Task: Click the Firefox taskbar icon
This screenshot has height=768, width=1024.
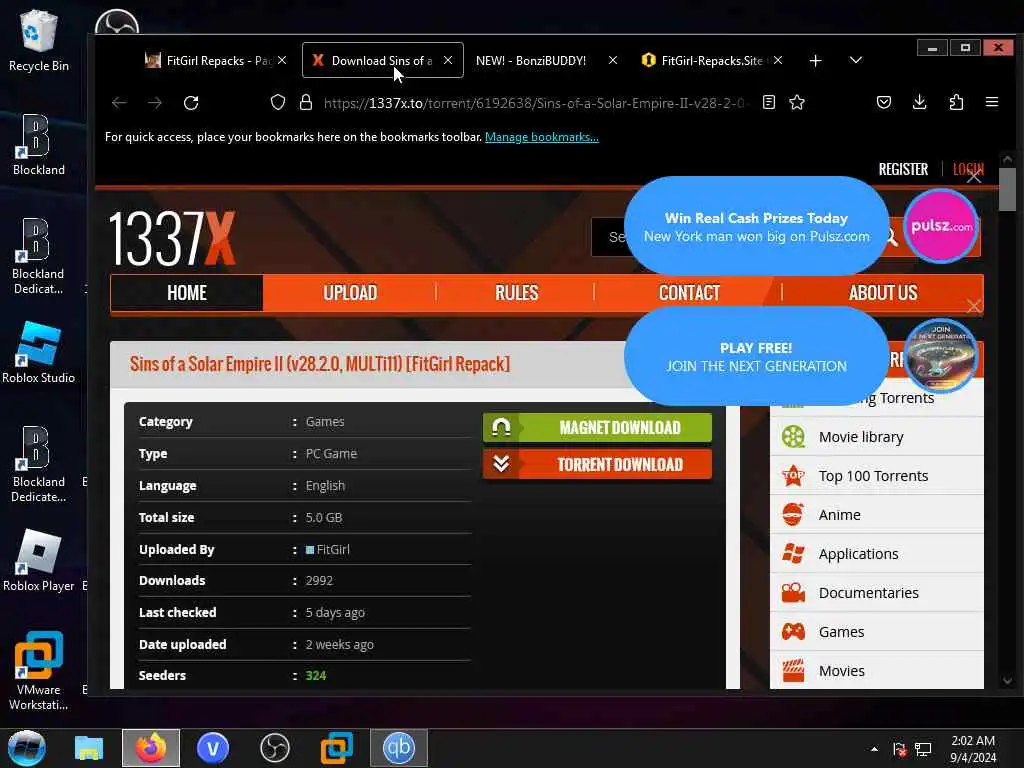Action: (x=151, y=748)
